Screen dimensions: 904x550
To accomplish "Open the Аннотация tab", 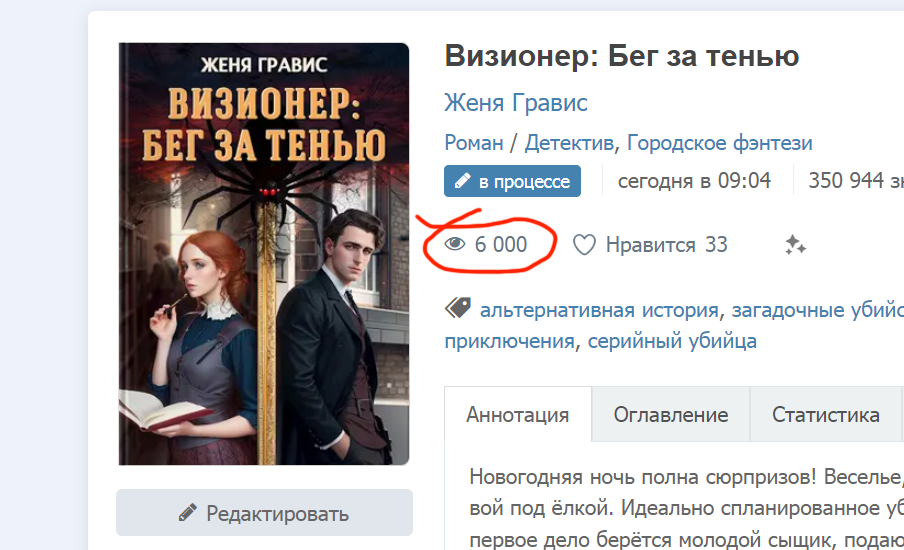I will [518, 415].
